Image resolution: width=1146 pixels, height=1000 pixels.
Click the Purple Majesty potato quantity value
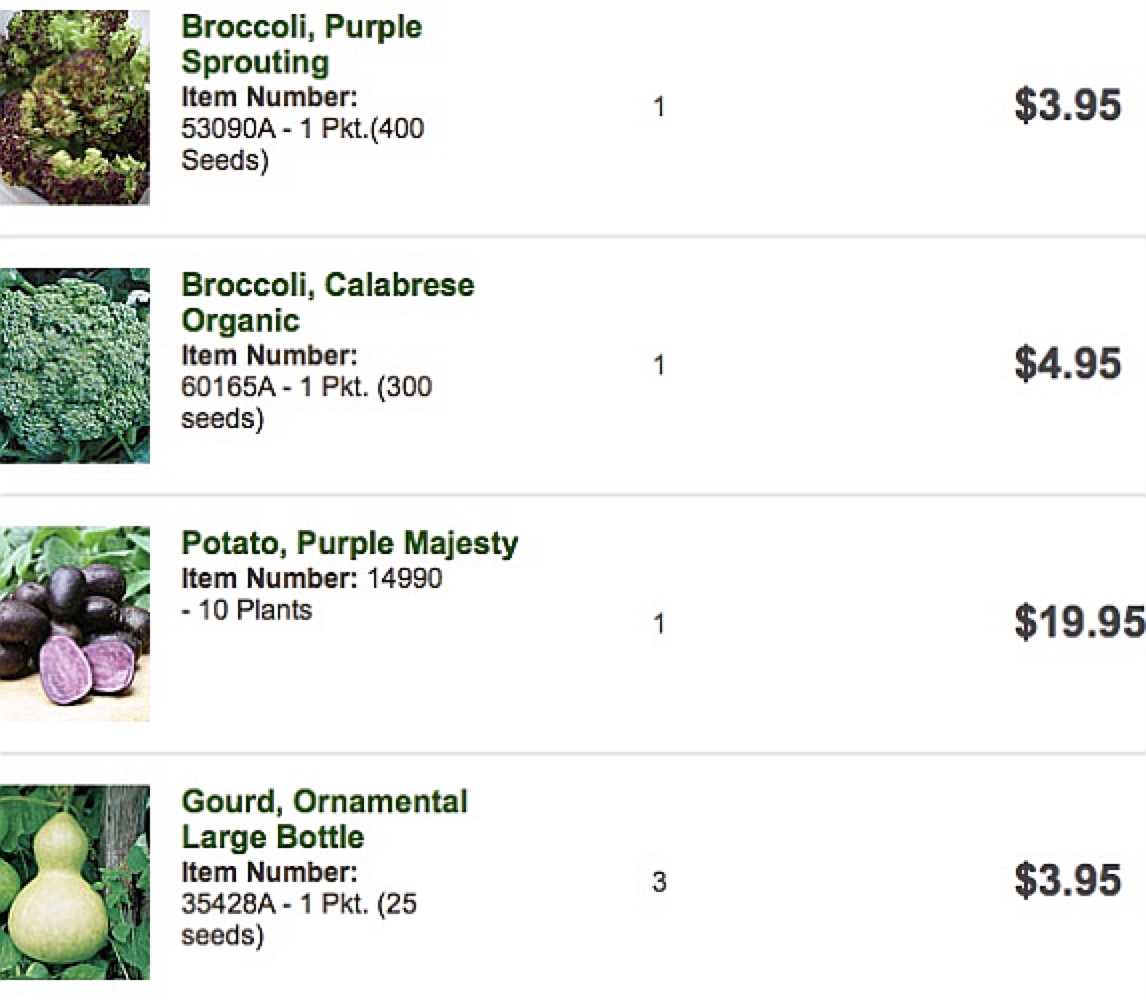tap(659, 625)
